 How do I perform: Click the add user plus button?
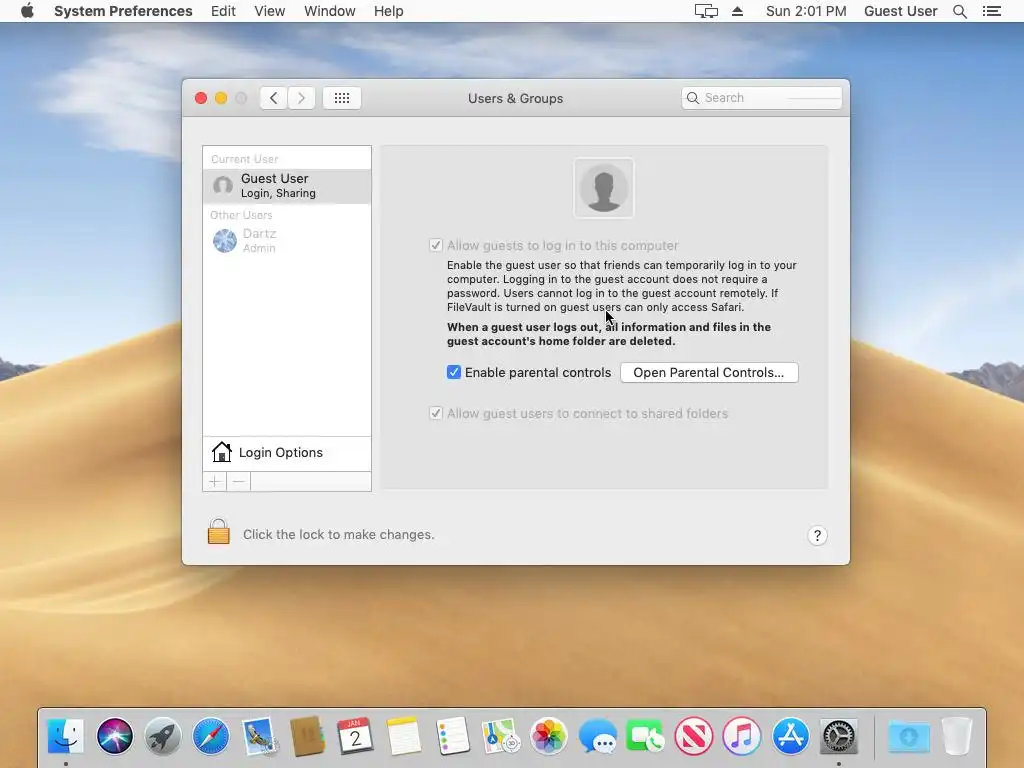pyautogui.click(x=215, y=482)
